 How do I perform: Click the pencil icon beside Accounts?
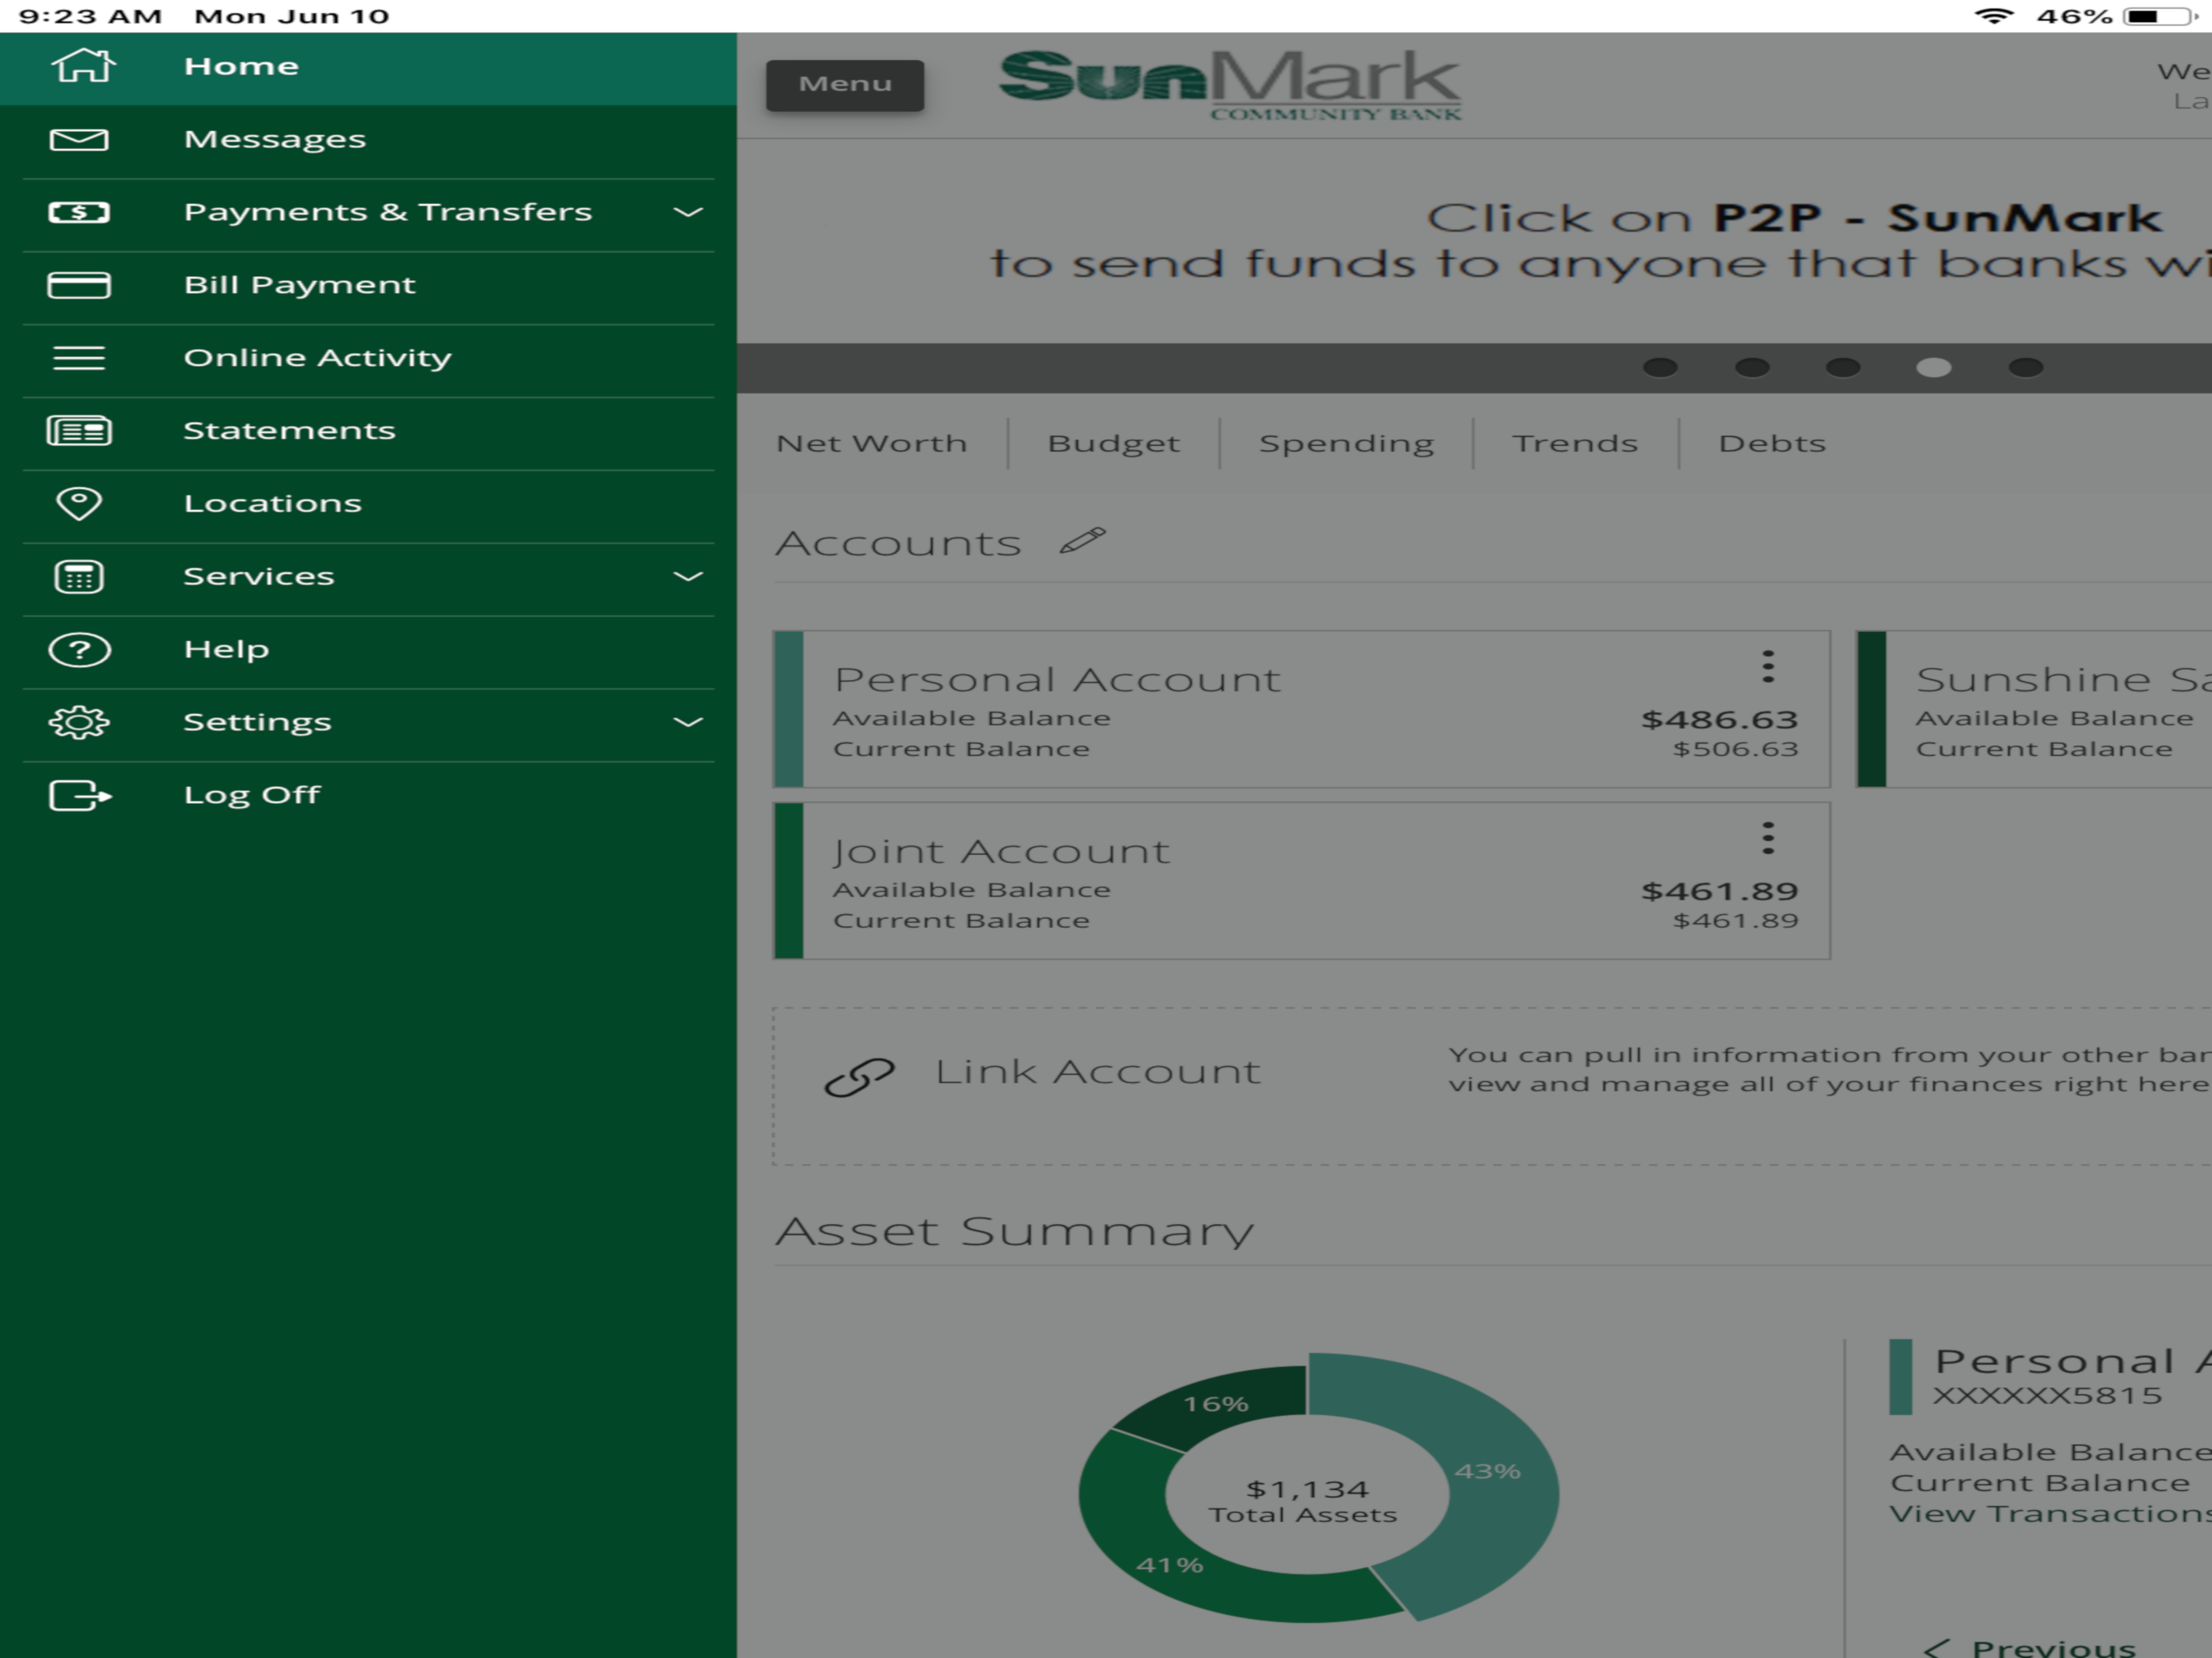[1083, 541]
